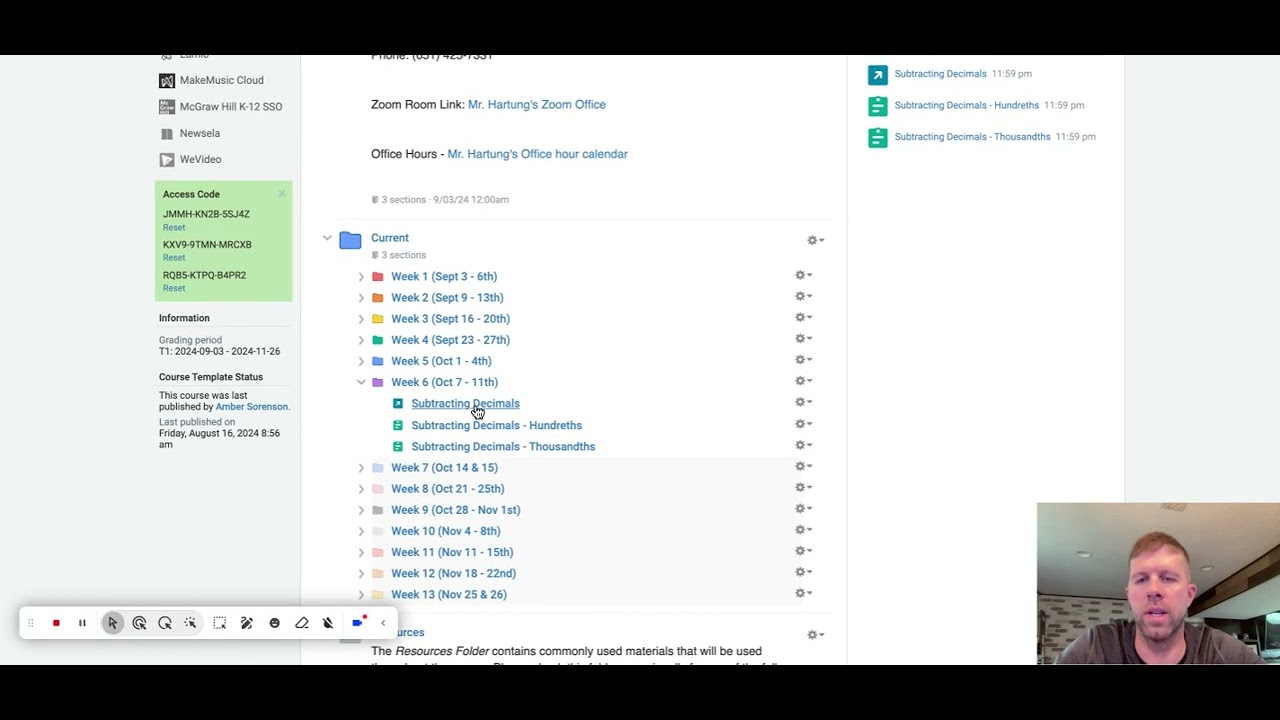Reset access code RQB5-KTPQ-B4PR2
This screenshot has width=1280, height=720.
[174, 288]
